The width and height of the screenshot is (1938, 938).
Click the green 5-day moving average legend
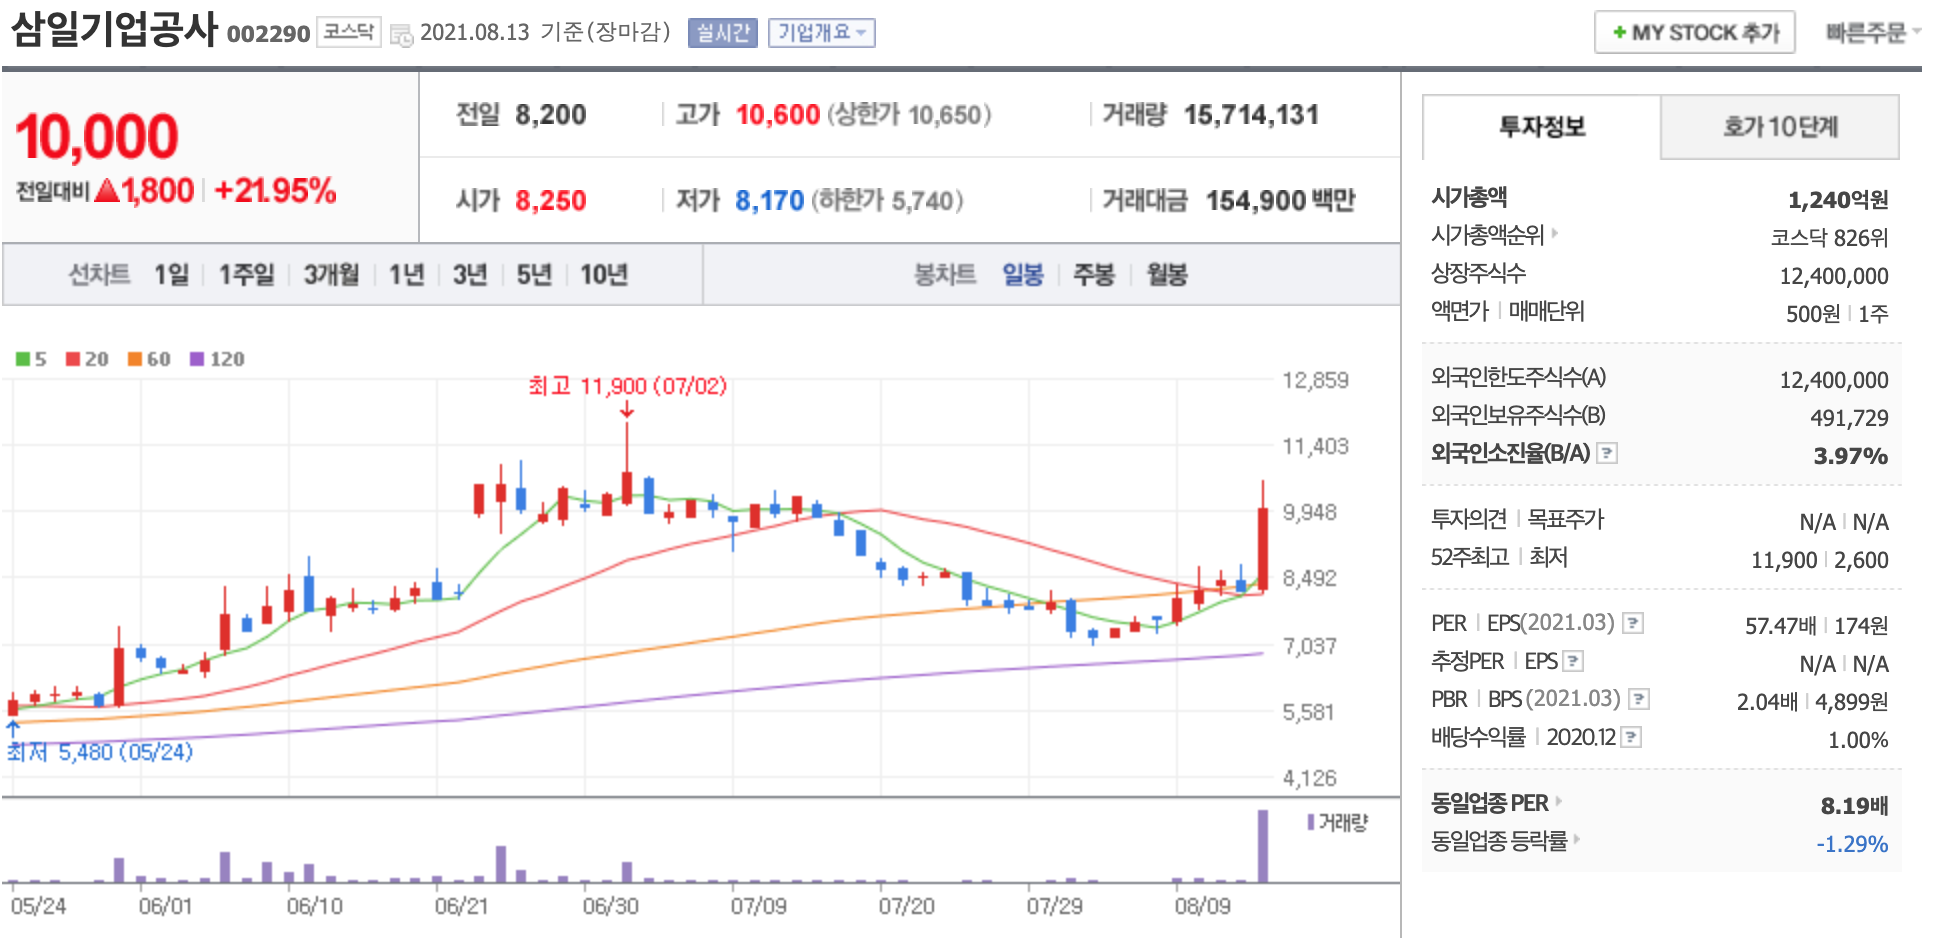tap(31, 359)
